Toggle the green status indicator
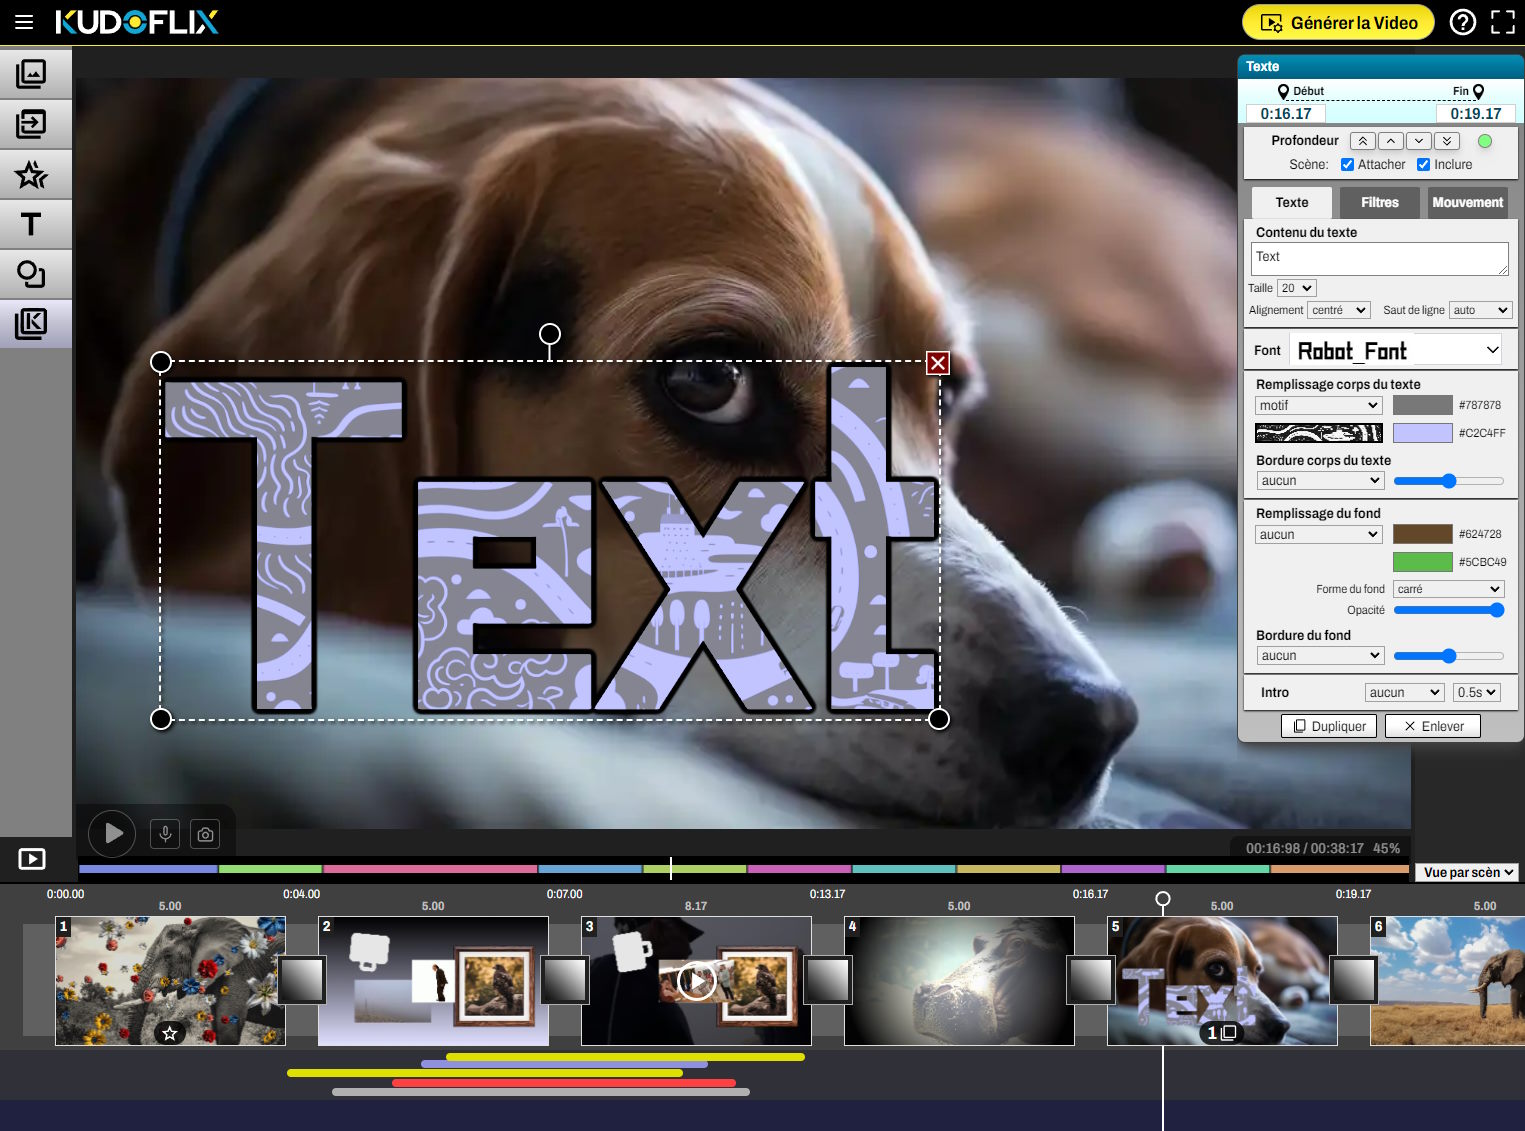1525x1131 pixels. 1484,141
